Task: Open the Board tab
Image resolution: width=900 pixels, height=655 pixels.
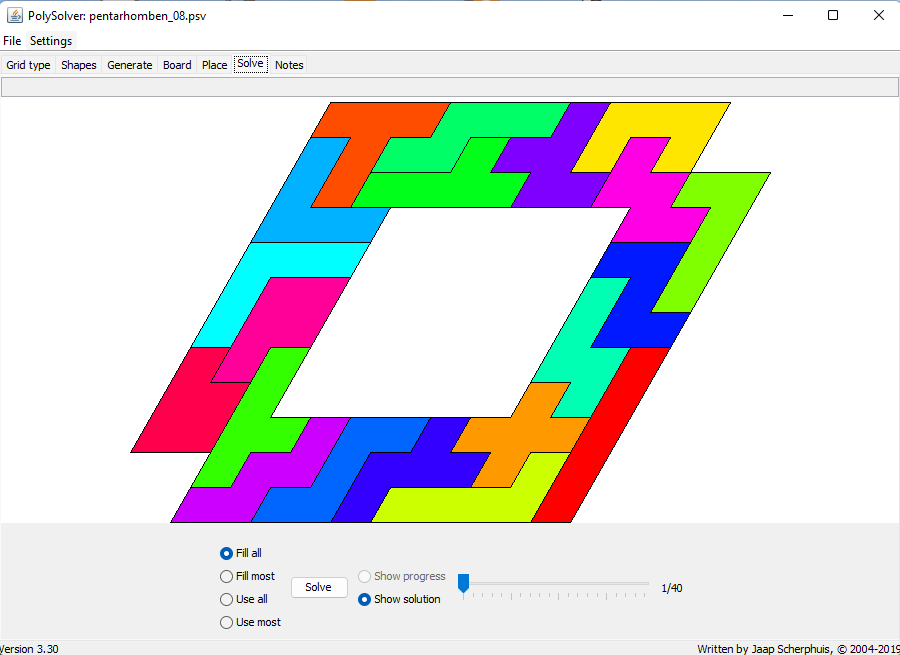Action: click(x=177, y=65)
